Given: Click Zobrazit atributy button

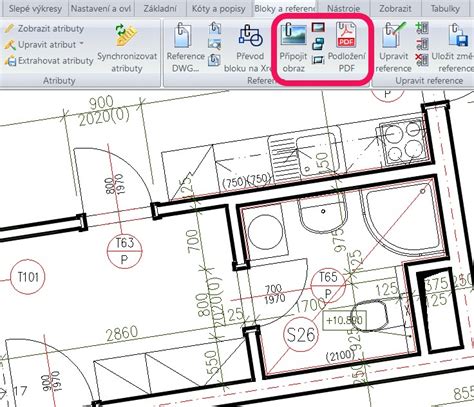Looking at the screenshot, I should pyautogui.click(x=44, y=29).
